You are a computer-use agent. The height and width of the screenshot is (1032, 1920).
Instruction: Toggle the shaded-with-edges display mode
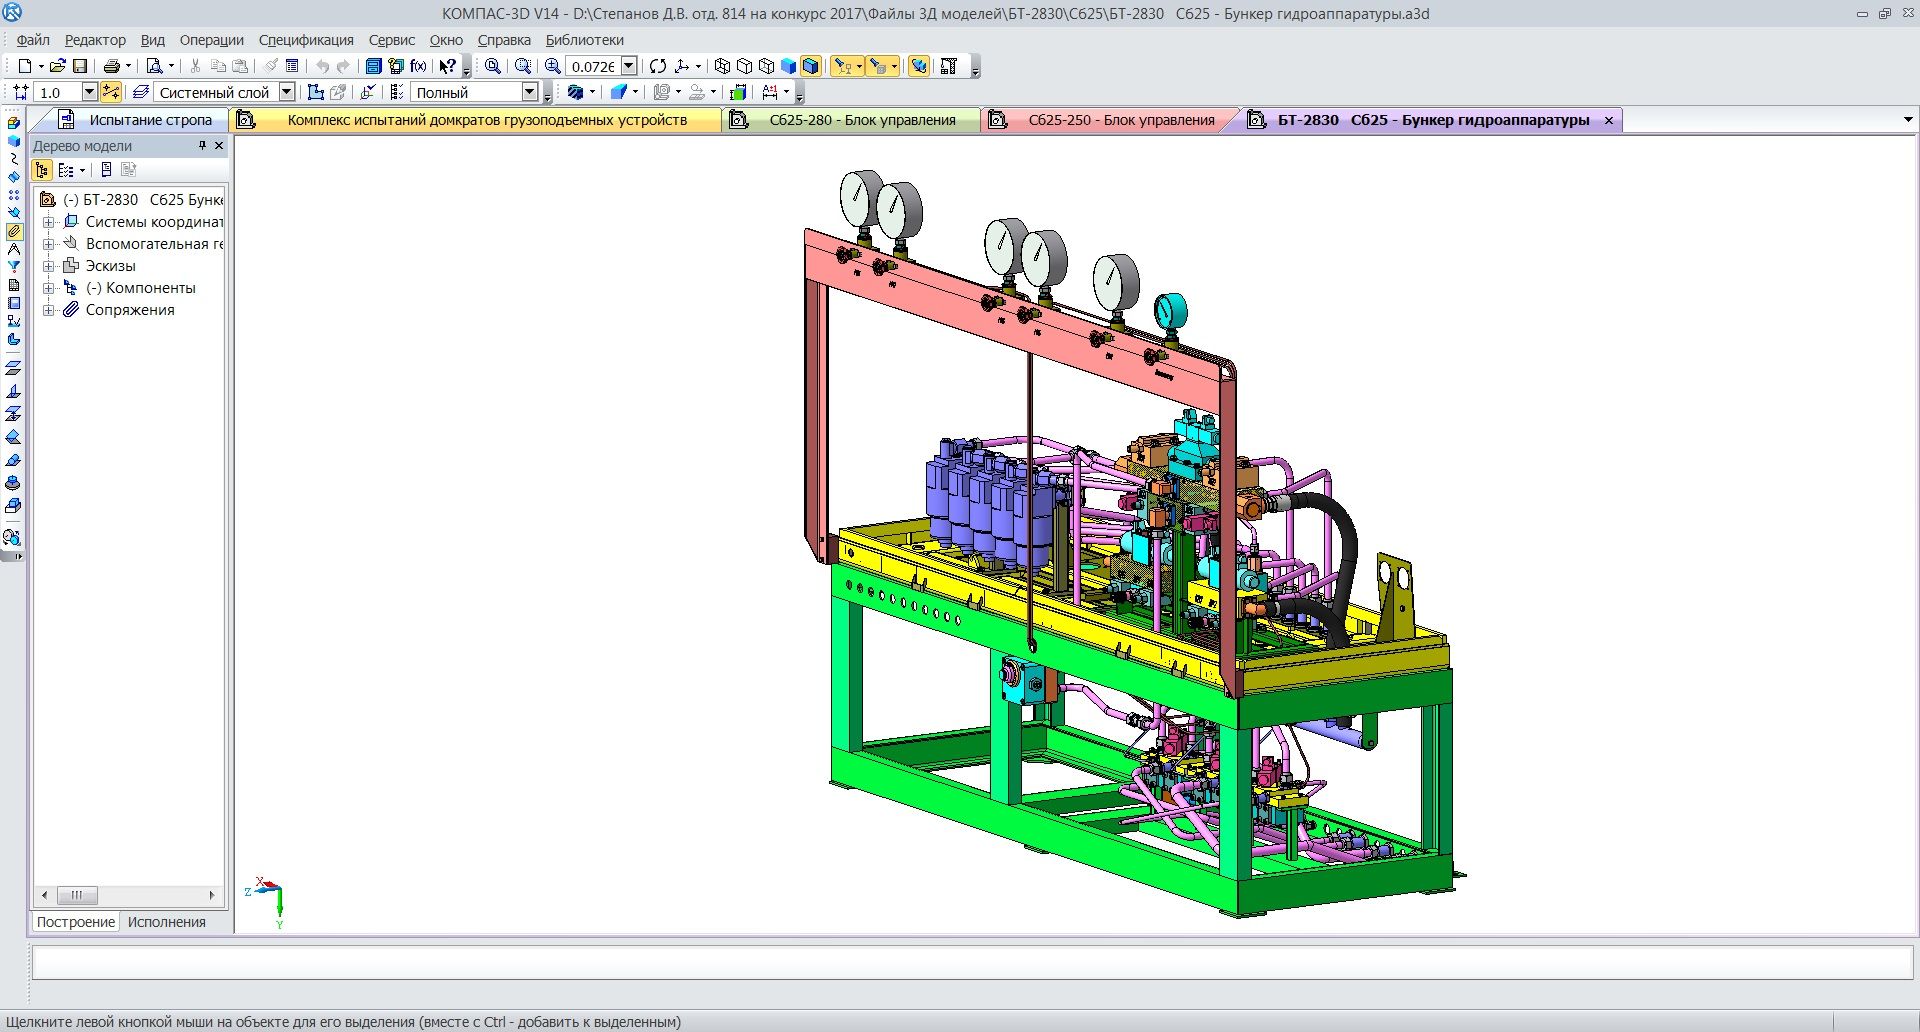[811, 66]
